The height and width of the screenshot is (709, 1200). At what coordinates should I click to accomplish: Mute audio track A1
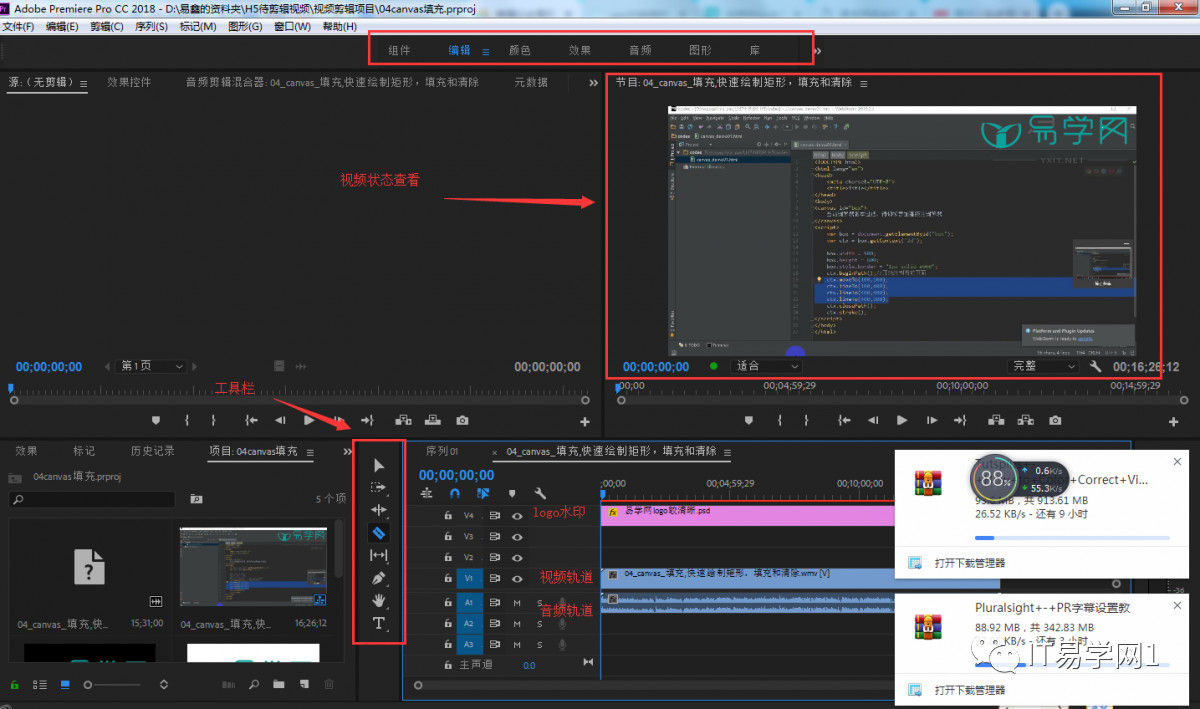click(x=517, y=602)
